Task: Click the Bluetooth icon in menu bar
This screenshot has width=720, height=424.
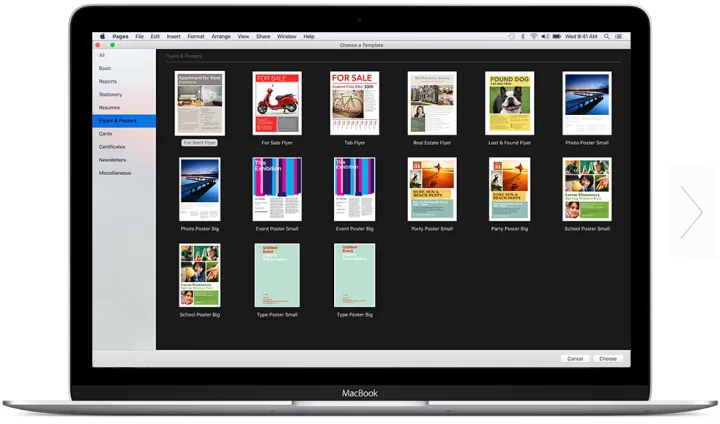Action: pos(524,36)
